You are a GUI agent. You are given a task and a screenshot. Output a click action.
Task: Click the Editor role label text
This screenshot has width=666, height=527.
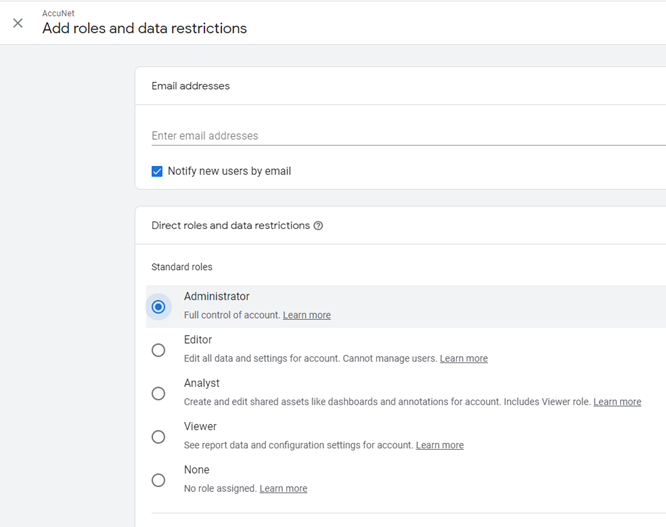tap(198, 340)
